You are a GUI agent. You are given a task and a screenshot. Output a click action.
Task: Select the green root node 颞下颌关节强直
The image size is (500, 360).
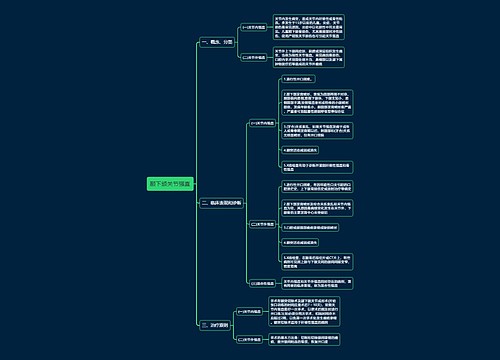170,184
